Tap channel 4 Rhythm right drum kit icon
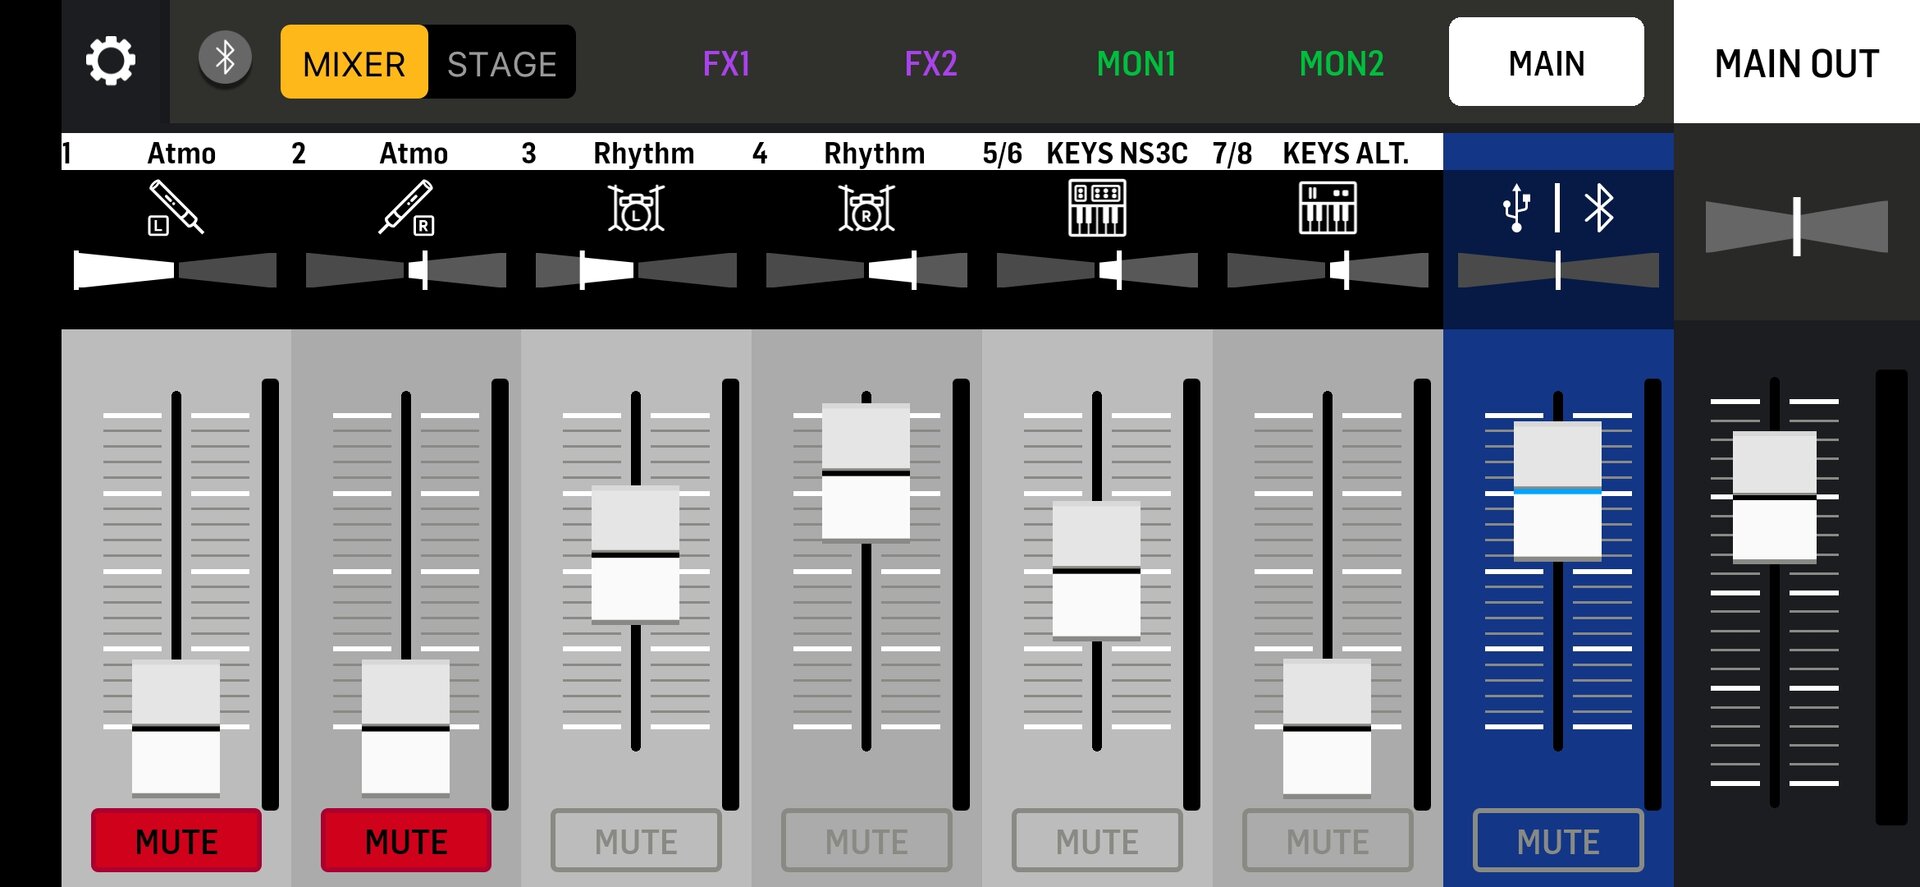This screenshot has height=887, width=1920. pyautogui.click(x=867, y=208)
